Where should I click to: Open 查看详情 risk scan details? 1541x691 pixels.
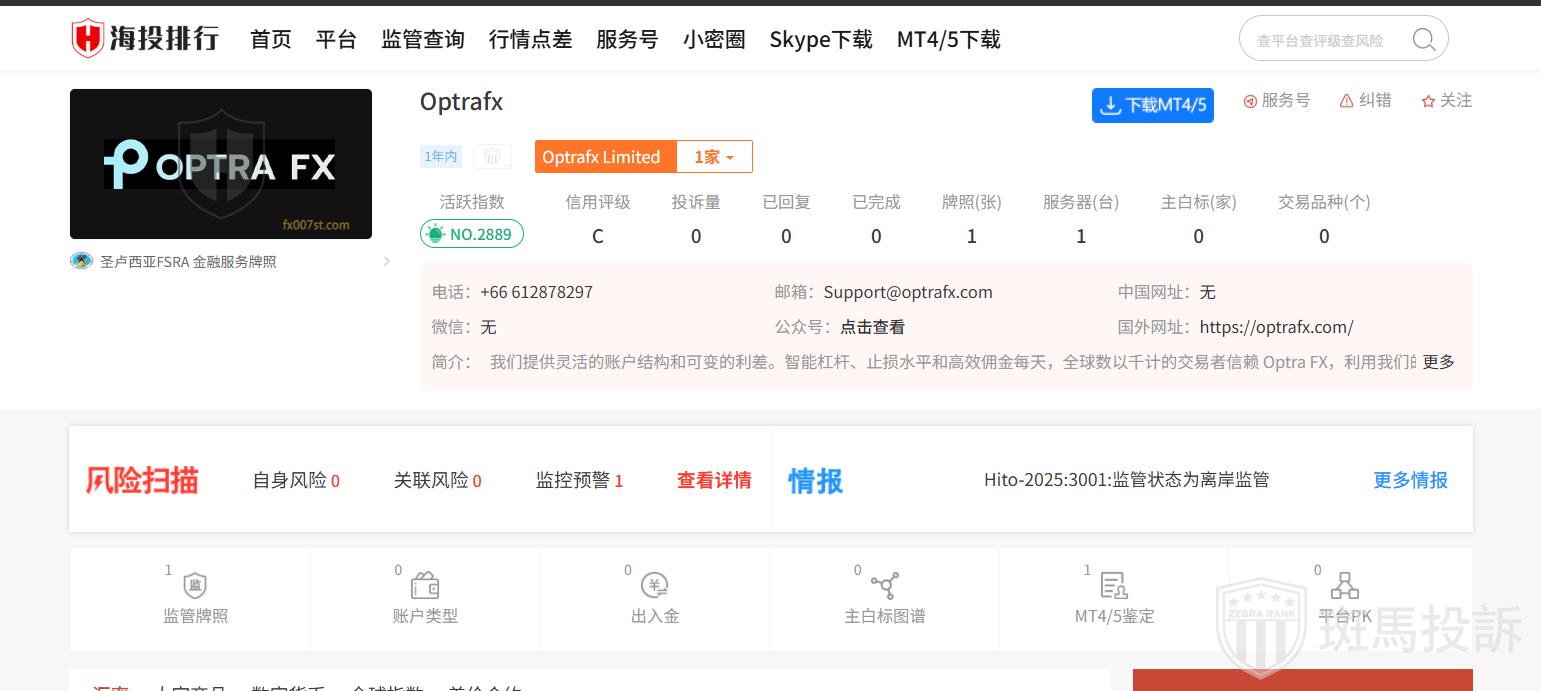(714, 480)
